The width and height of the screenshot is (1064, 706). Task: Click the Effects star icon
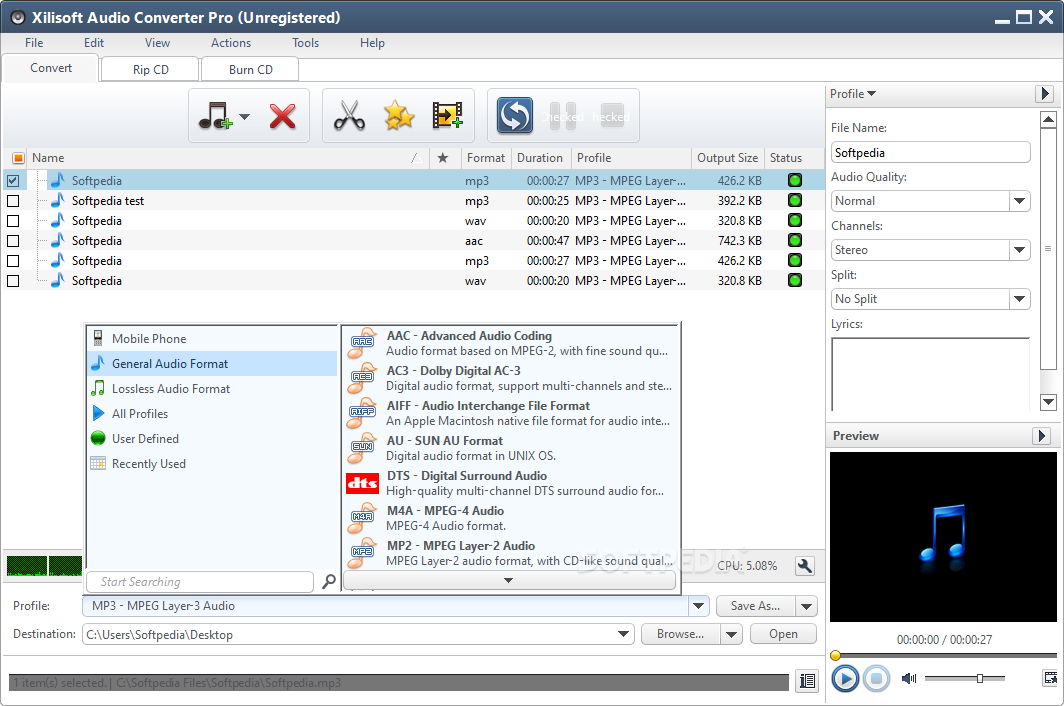[x=399, y=115]
